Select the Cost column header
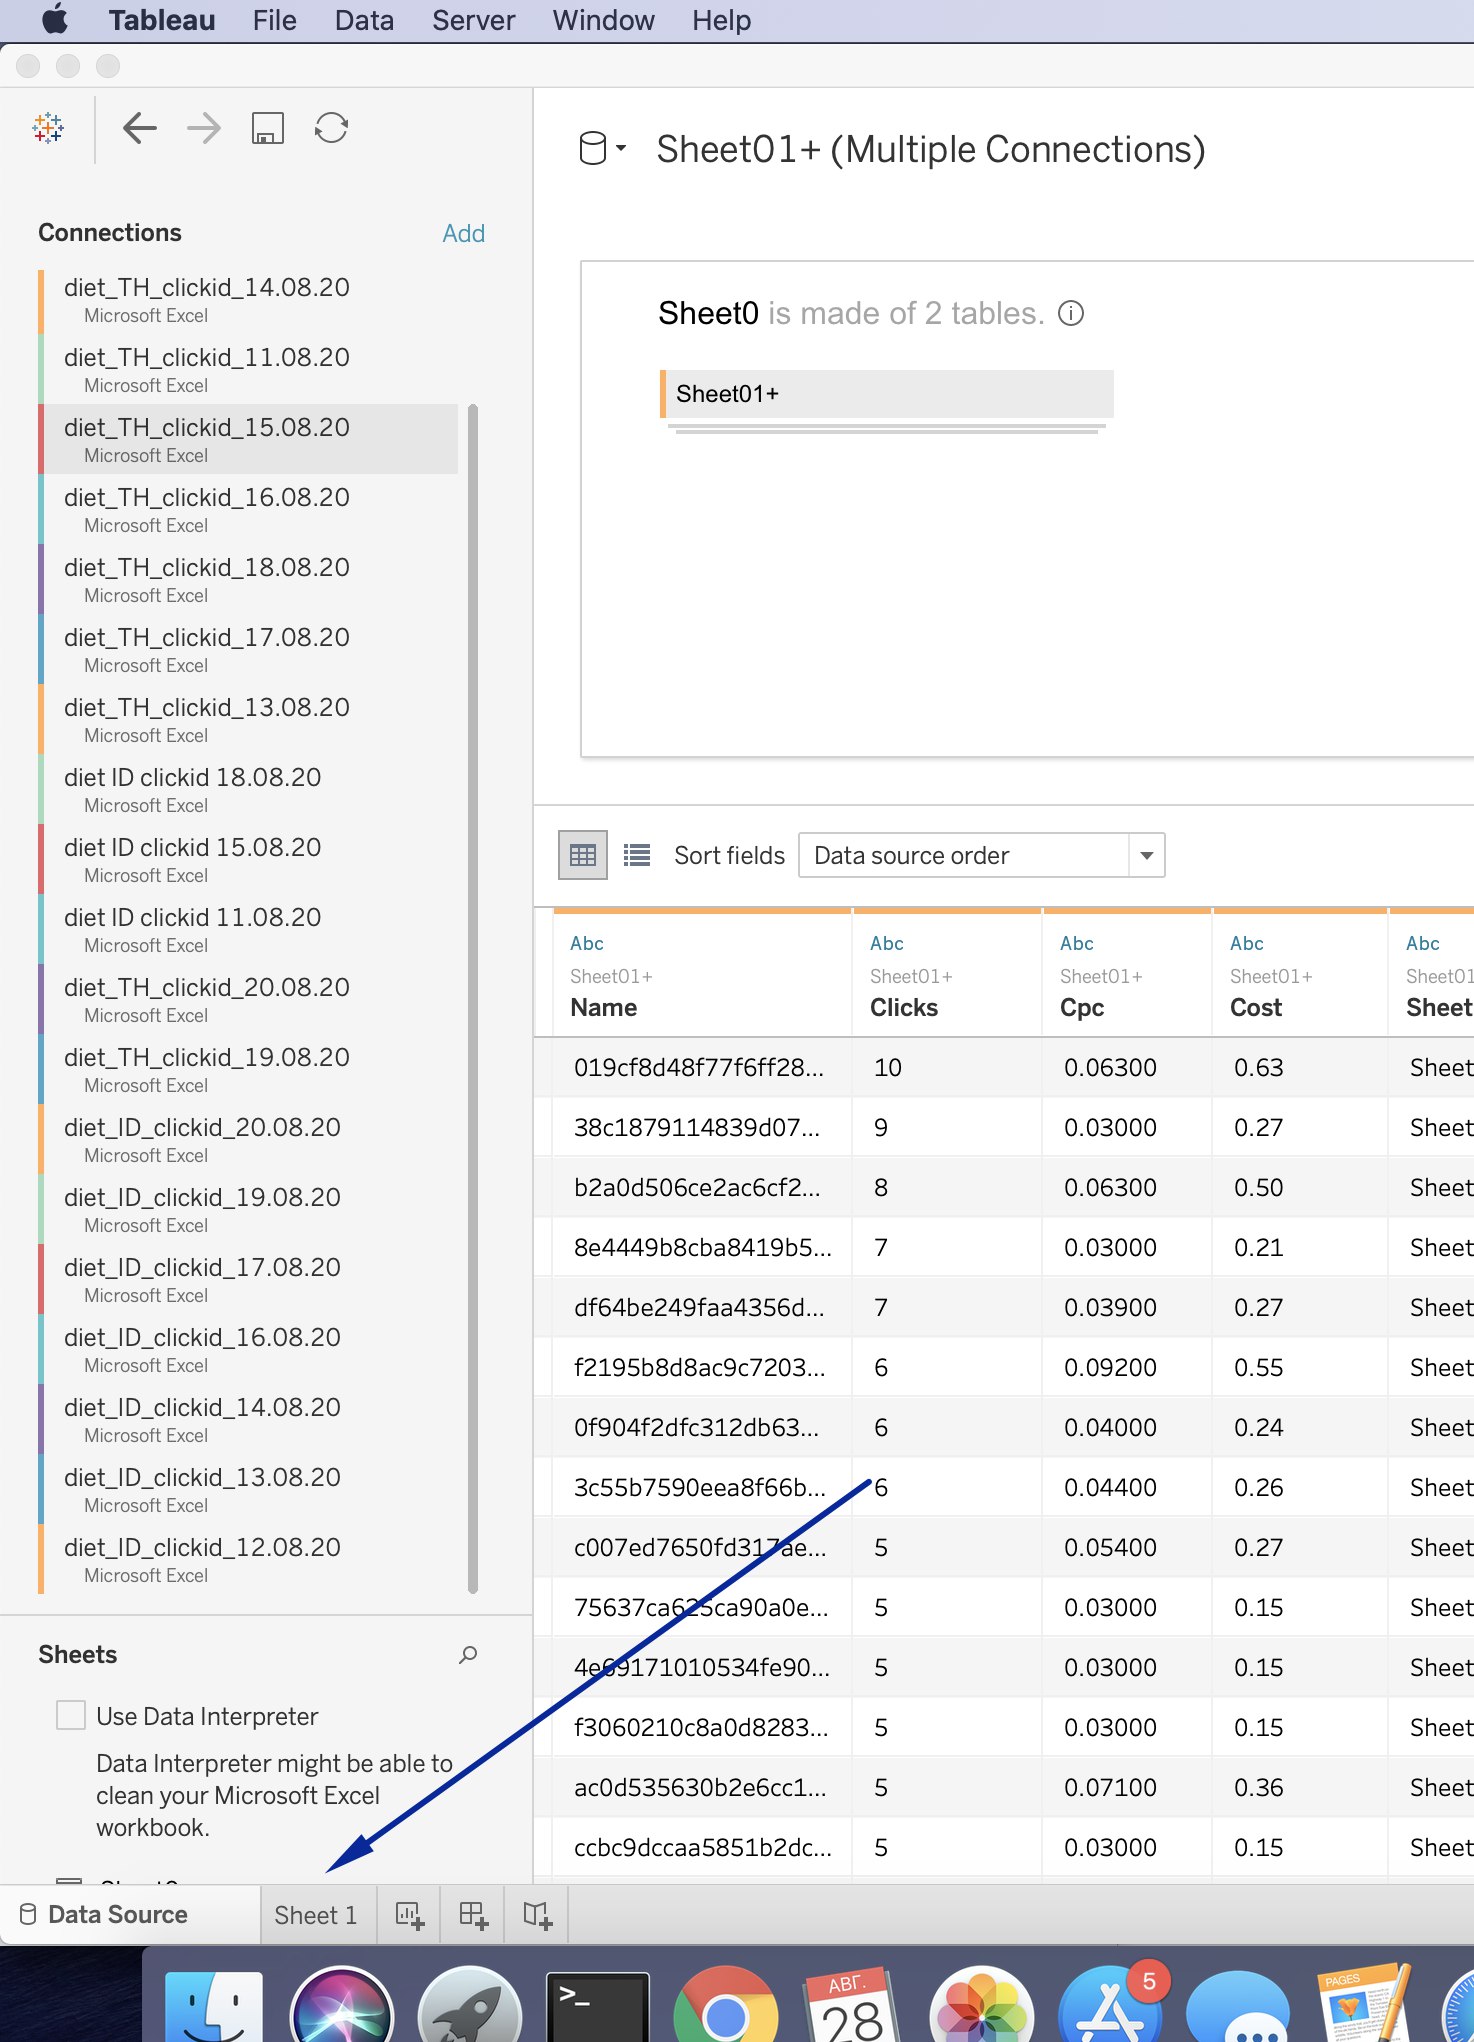 (x=1256, y=1007)
